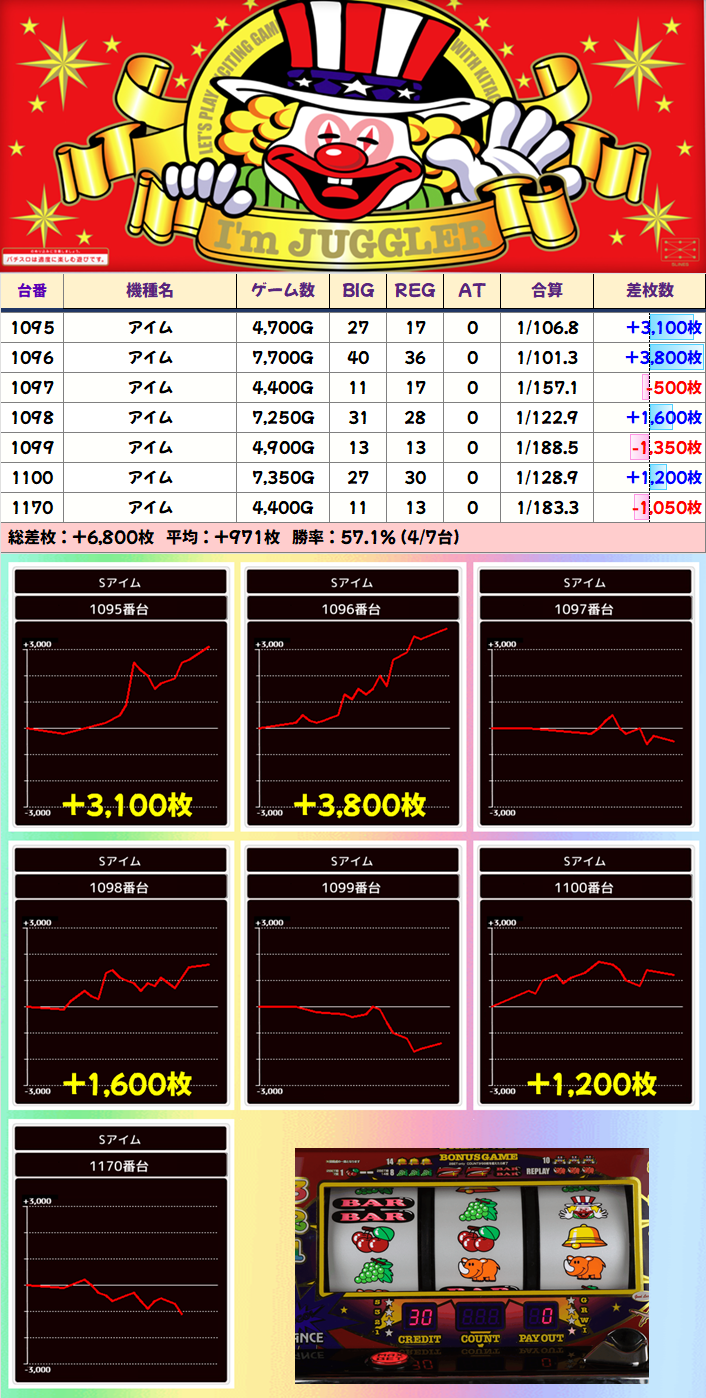Viewport: 706px width, 1398px height.
Task: Click the 総差枚 summary line below the table
Action: pyautogui.click(x=234, y=538)
